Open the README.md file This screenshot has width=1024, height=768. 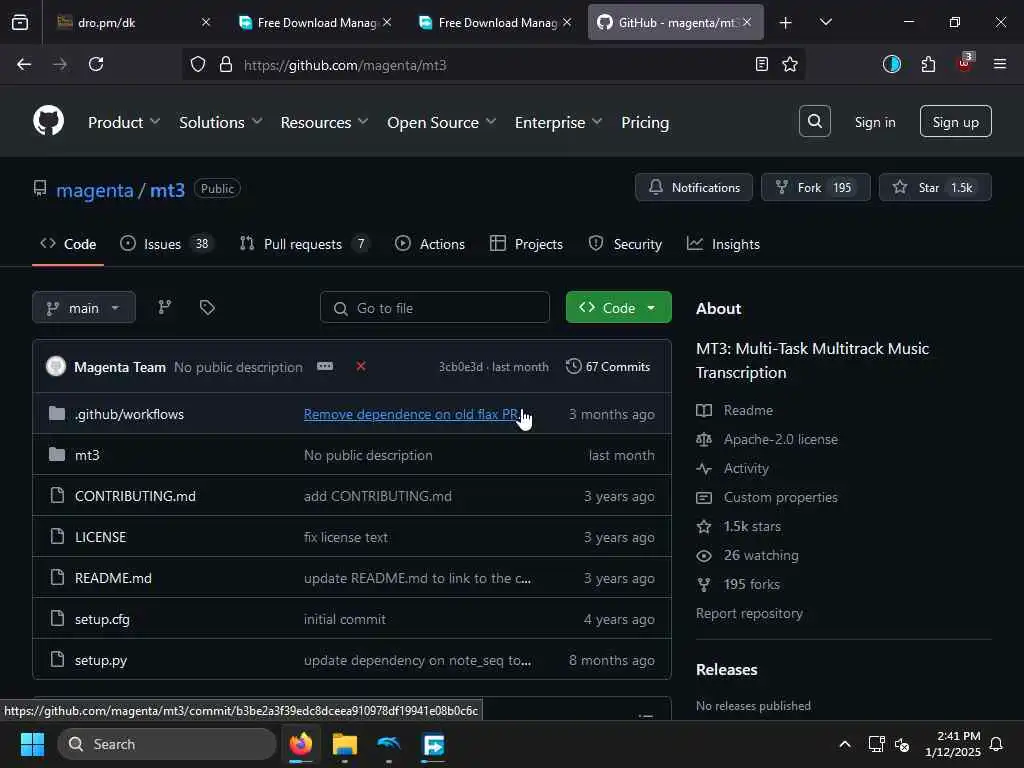[x=113, y=578]
